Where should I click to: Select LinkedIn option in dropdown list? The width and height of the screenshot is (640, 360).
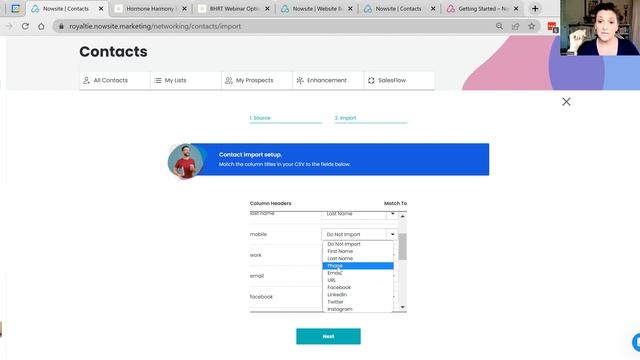tap(358, 295)
